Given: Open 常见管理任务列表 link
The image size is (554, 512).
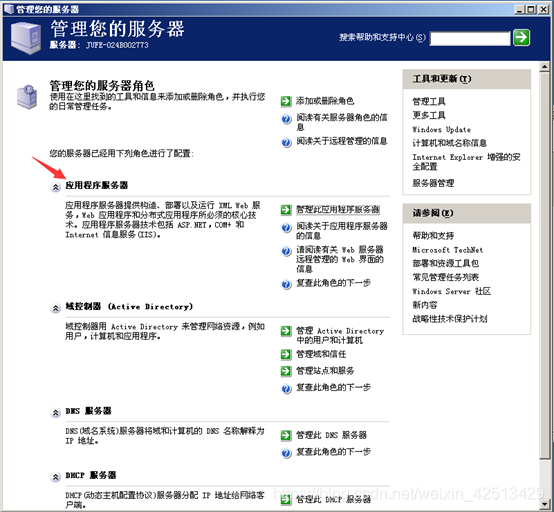Looking at the screenshot, I should tap(446, 277).
